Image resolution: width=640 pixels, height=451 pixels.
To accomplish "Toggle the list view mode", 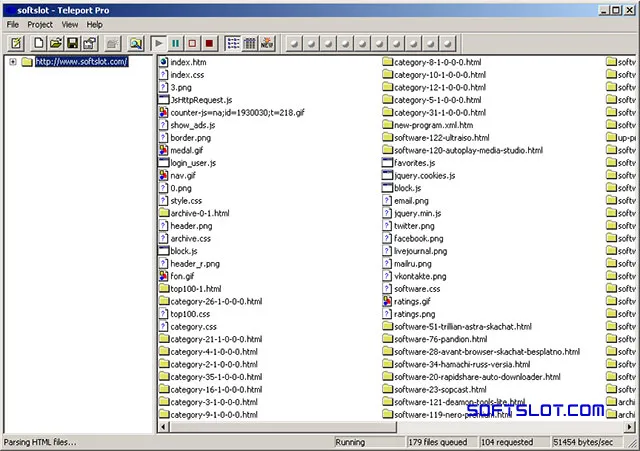I will point(233,43).
